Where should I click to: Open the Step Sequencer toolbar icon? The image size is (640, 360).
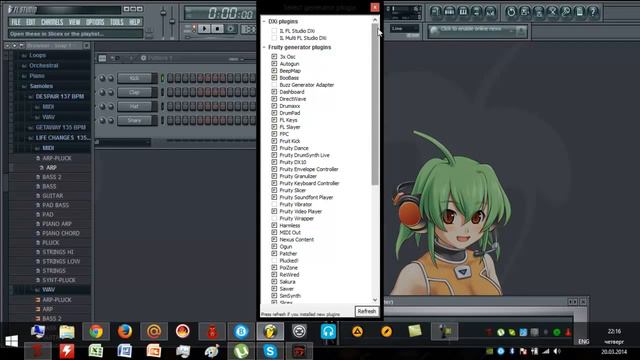[x=449, y=11]
